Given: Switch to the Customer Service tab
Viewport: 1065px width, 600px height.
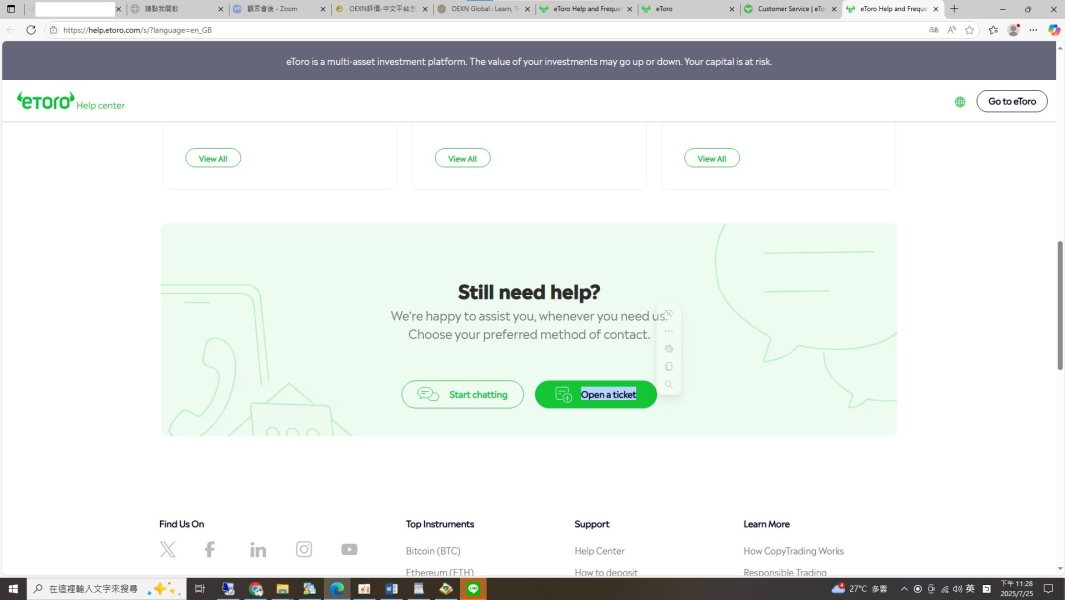Looking at the screenshot, I should point(790,9).
